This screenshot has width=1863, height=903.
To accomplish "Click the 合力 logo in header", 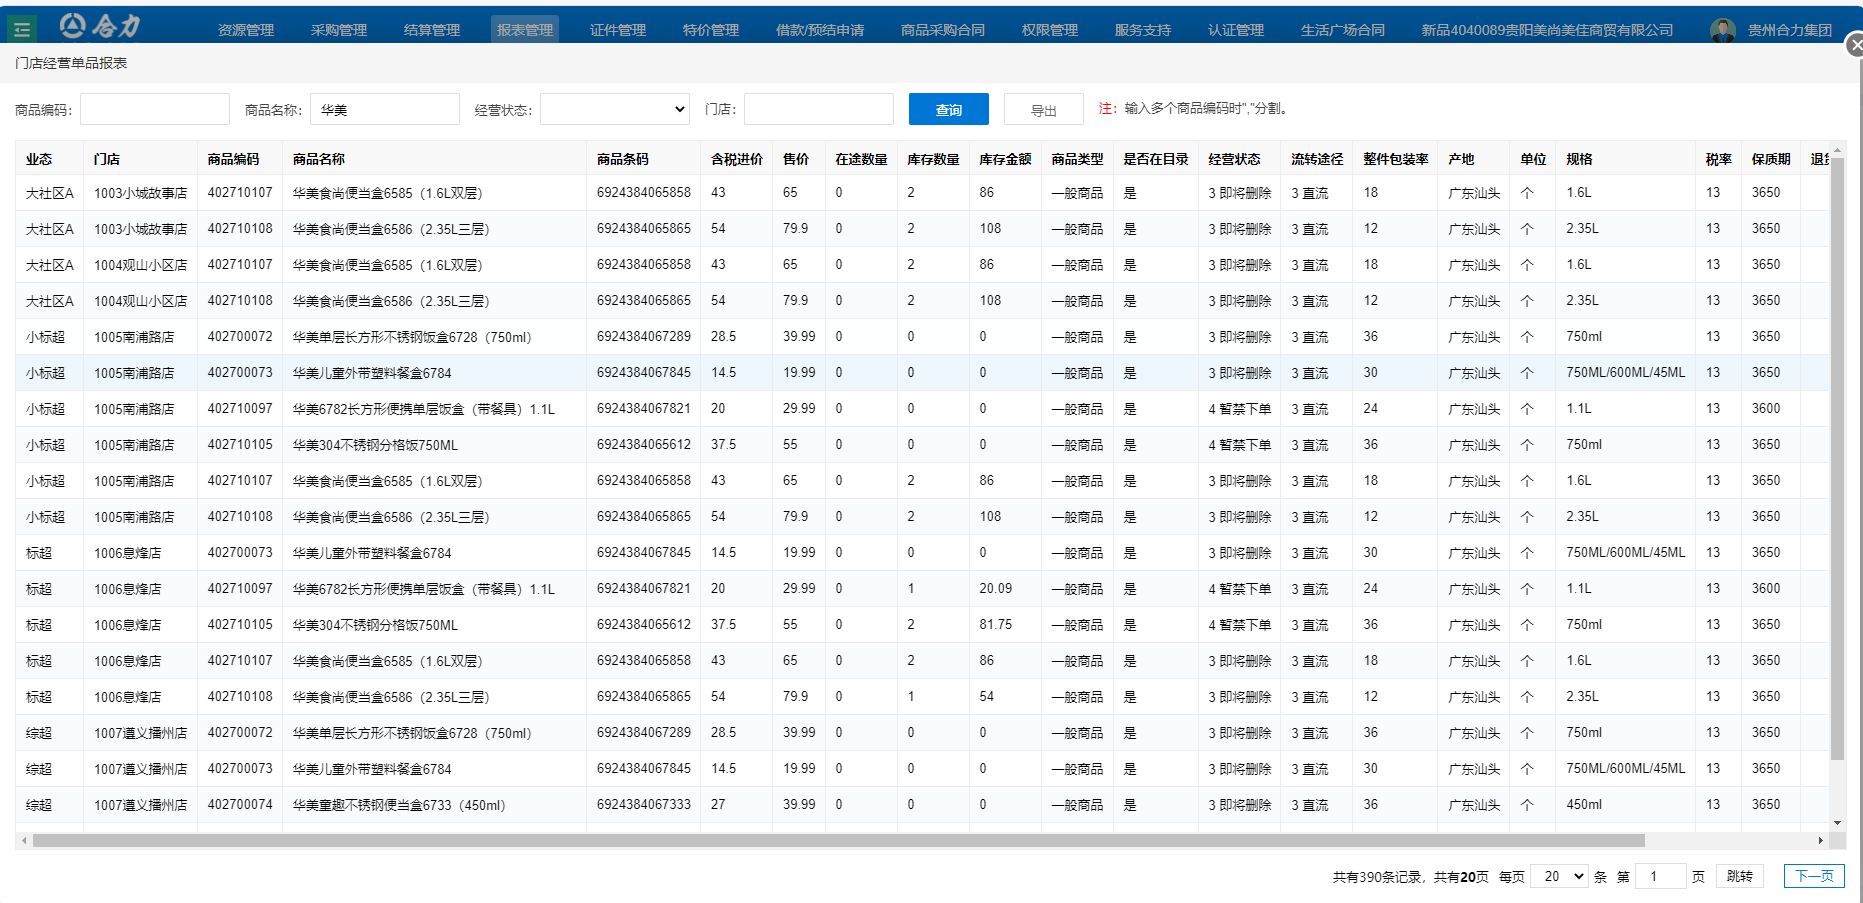I will click(x=100, y=26).
